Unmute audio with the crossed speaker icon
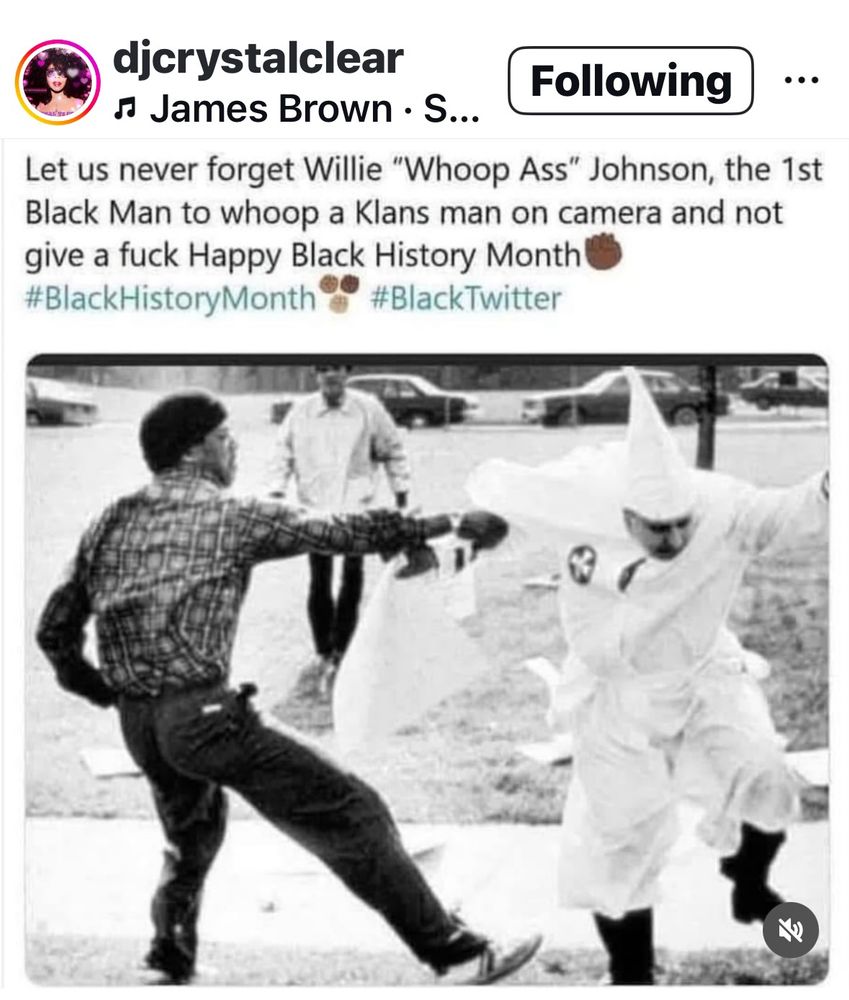The height and width of the screenshot is (1000, 849). (791, 930)
